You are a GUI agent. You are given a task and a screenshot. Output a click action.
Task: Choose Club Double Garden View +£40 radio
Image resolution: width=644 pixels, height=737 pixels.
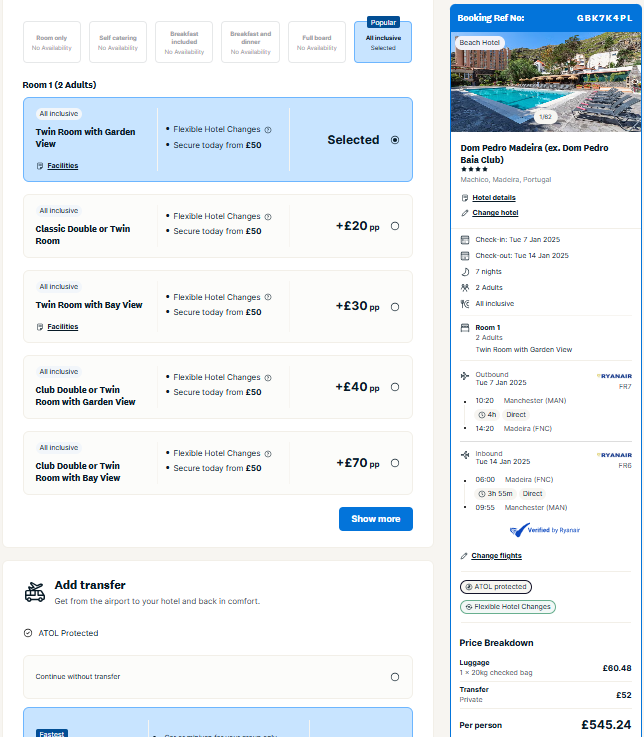395,387
